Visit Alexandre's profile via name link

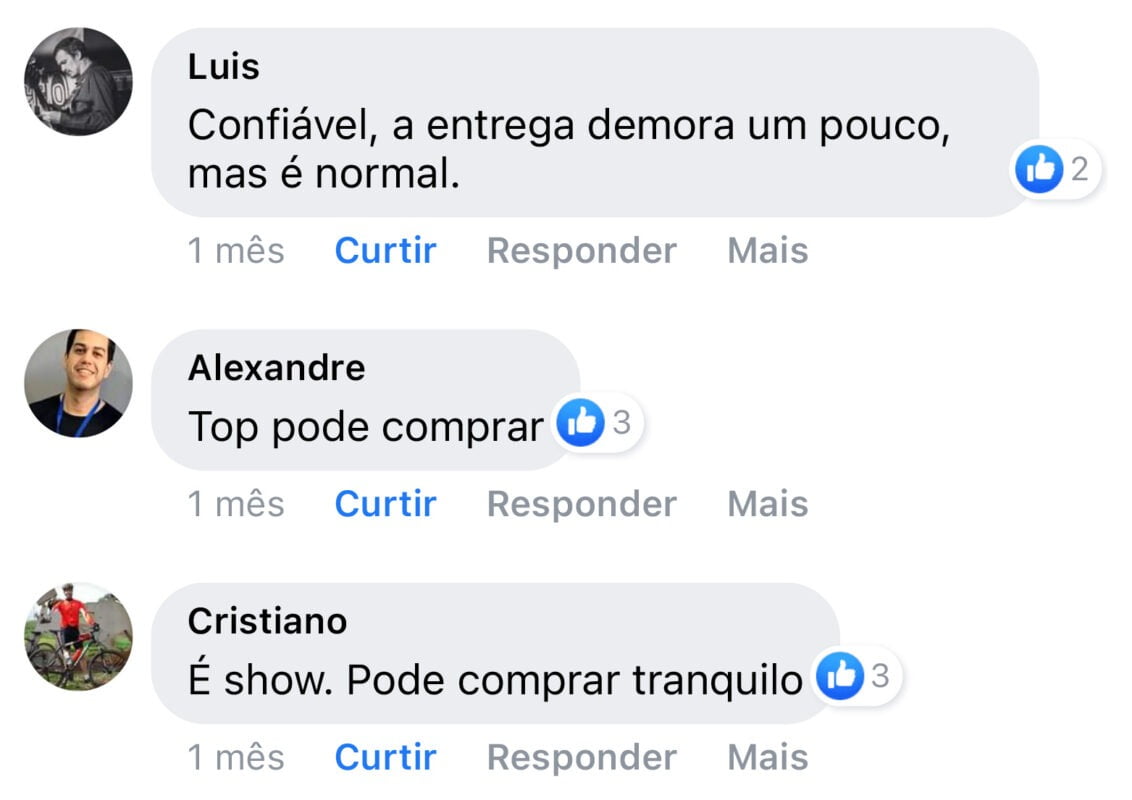276,368
